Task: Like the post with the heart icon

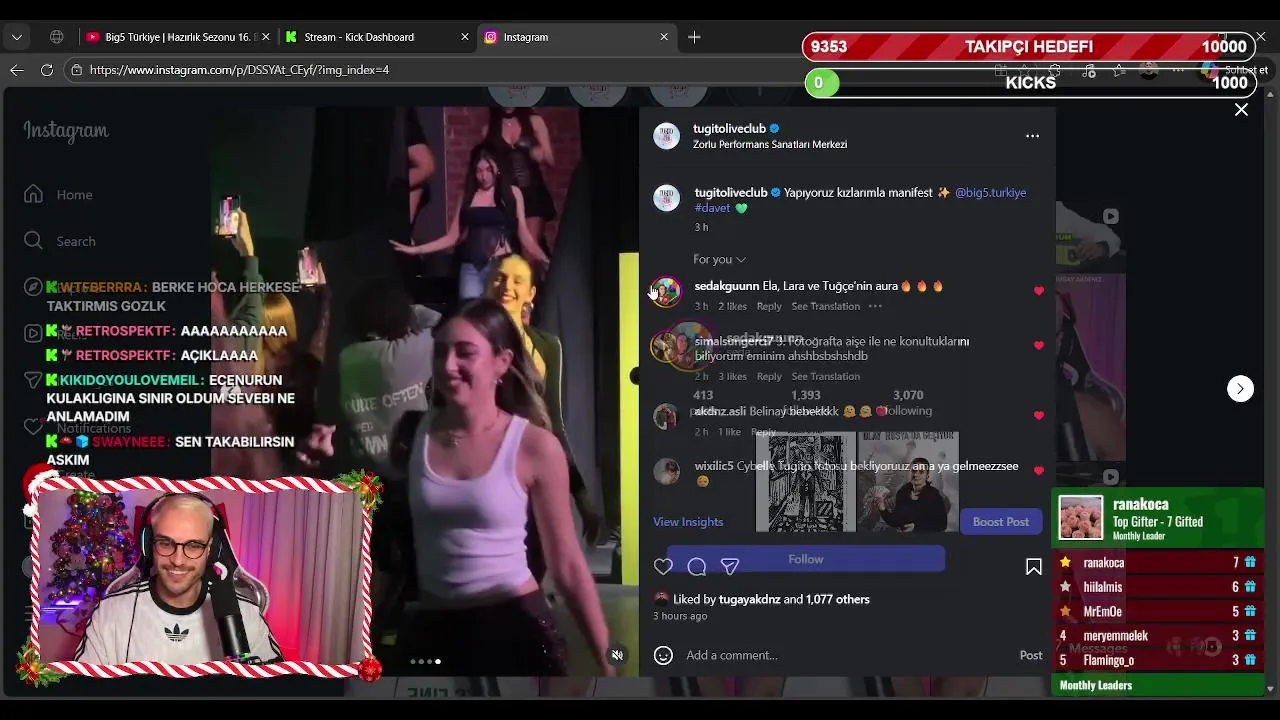Action: click(663, 567)
